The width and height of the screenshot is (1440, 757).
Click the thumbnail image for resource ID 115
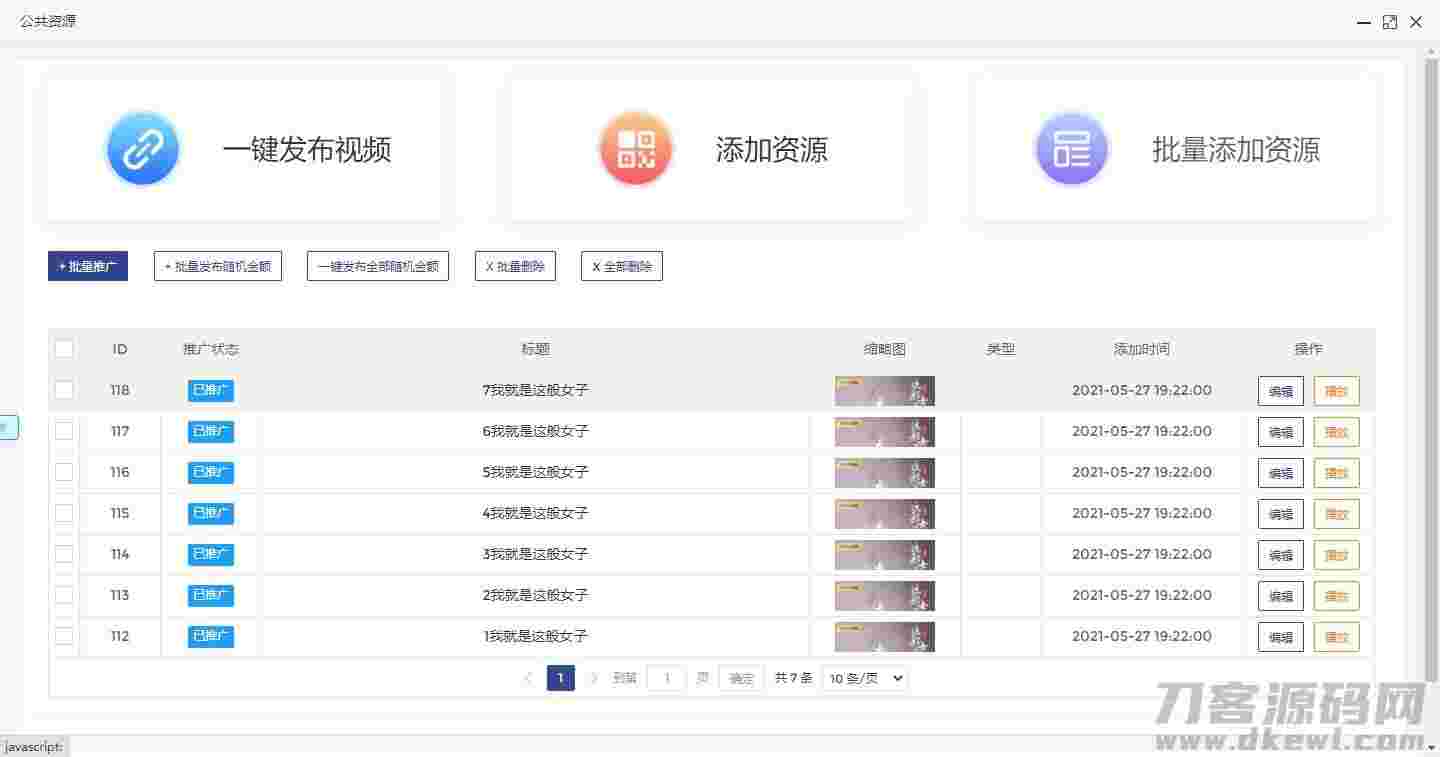tap(884, 513)
